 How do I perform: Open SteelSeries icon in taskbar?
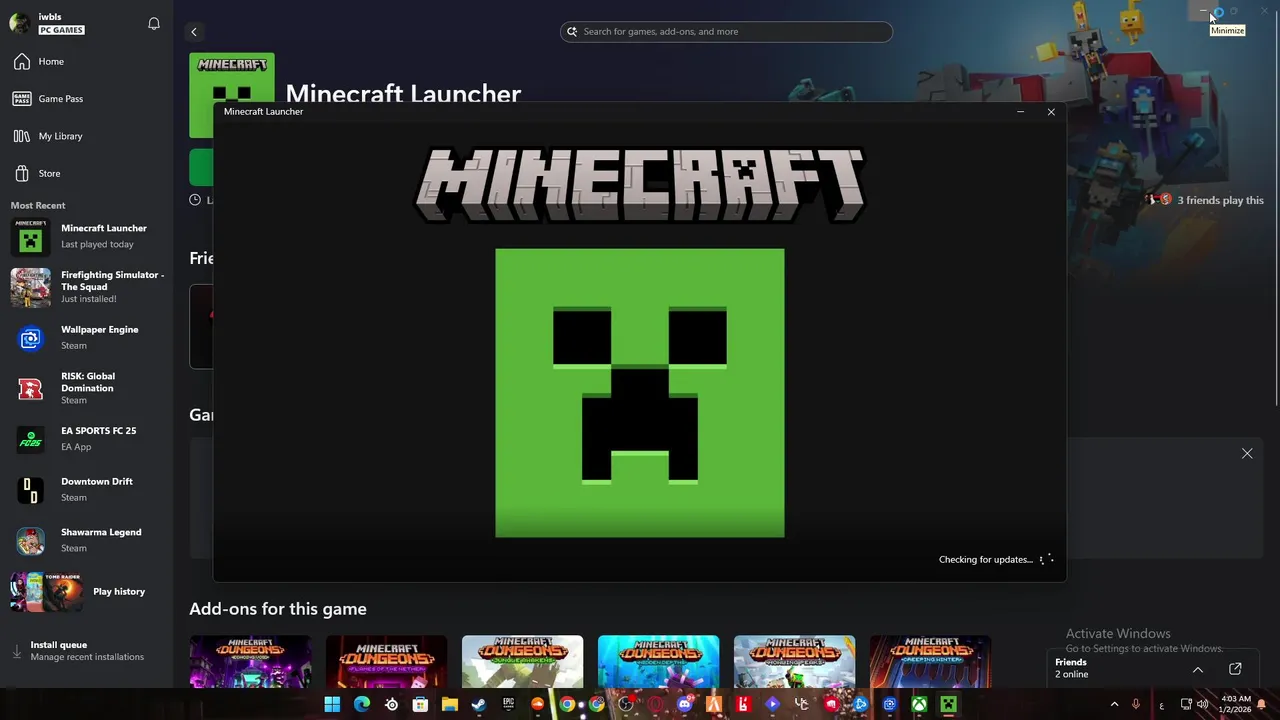click(391, 704)
